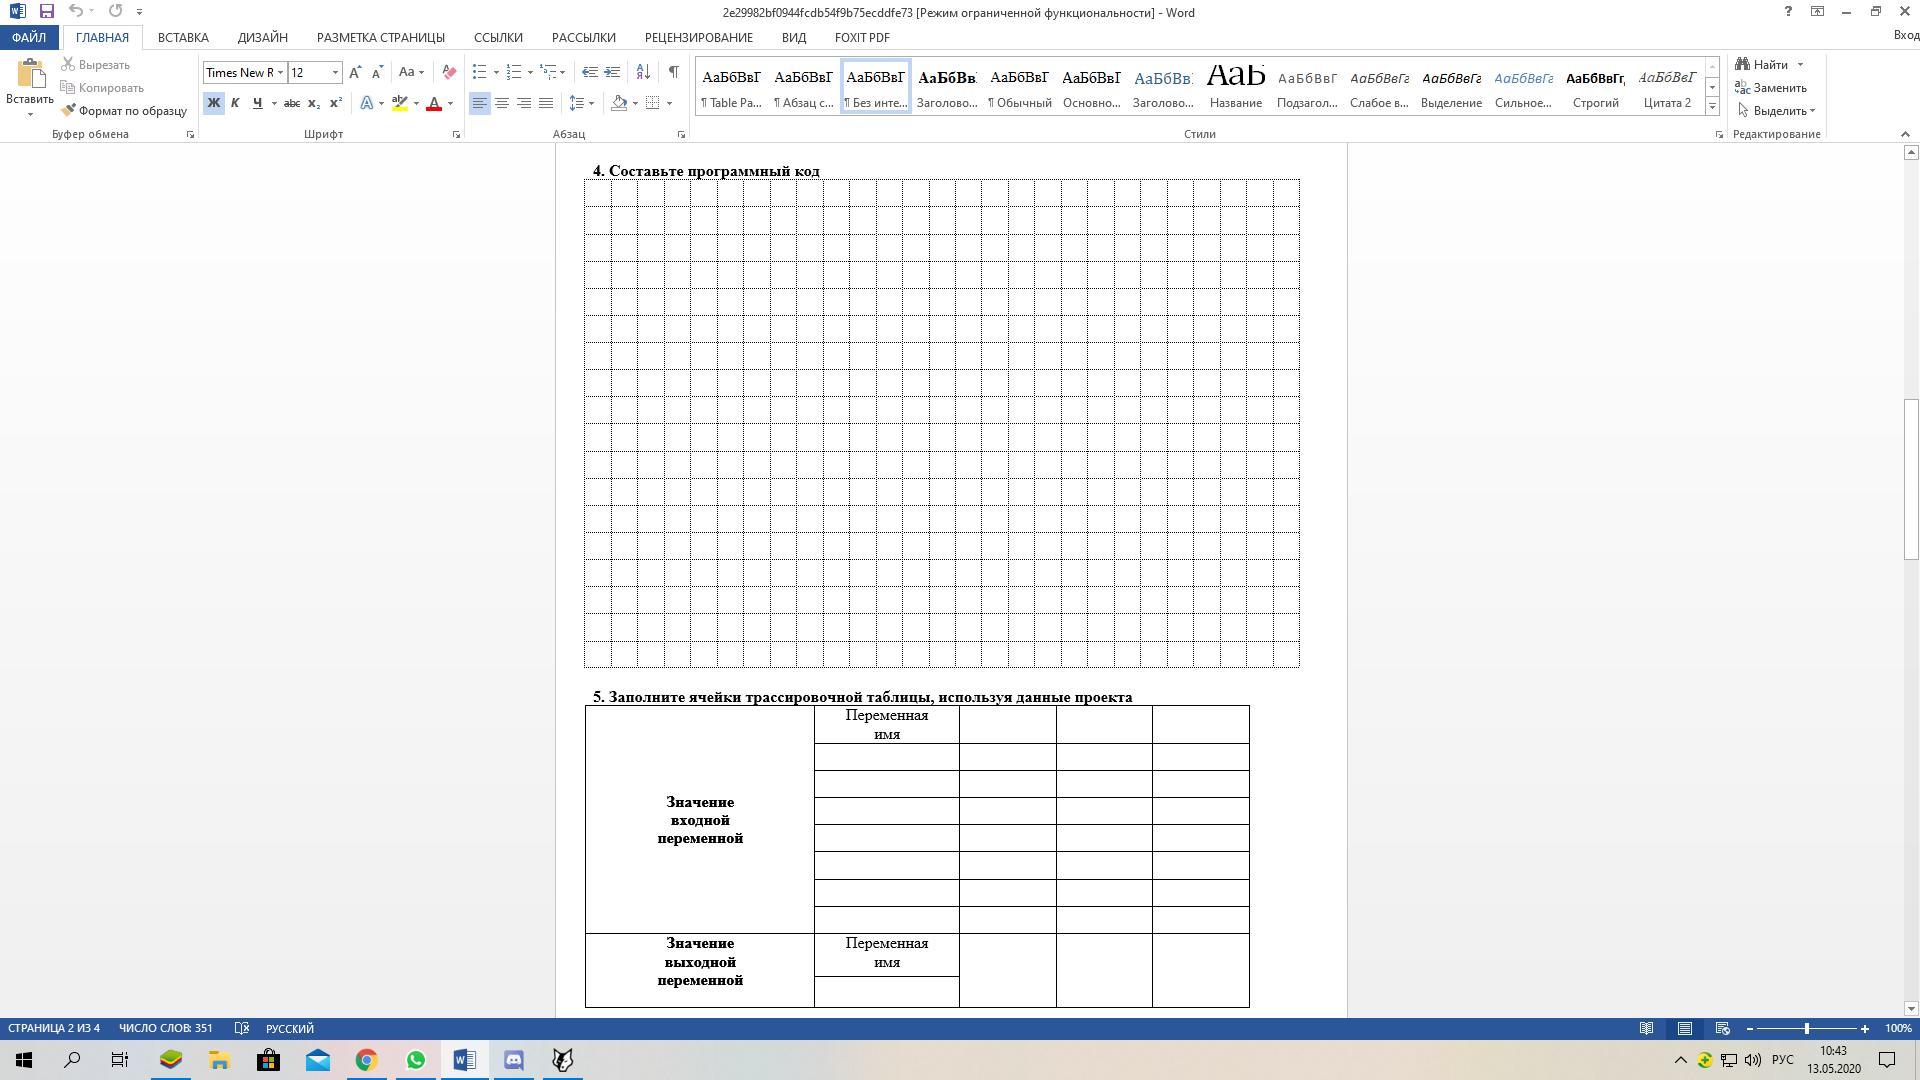Open Chrome from the Windows taskbar
Screen dimensions: 1920x1080
click(366, 1060)
